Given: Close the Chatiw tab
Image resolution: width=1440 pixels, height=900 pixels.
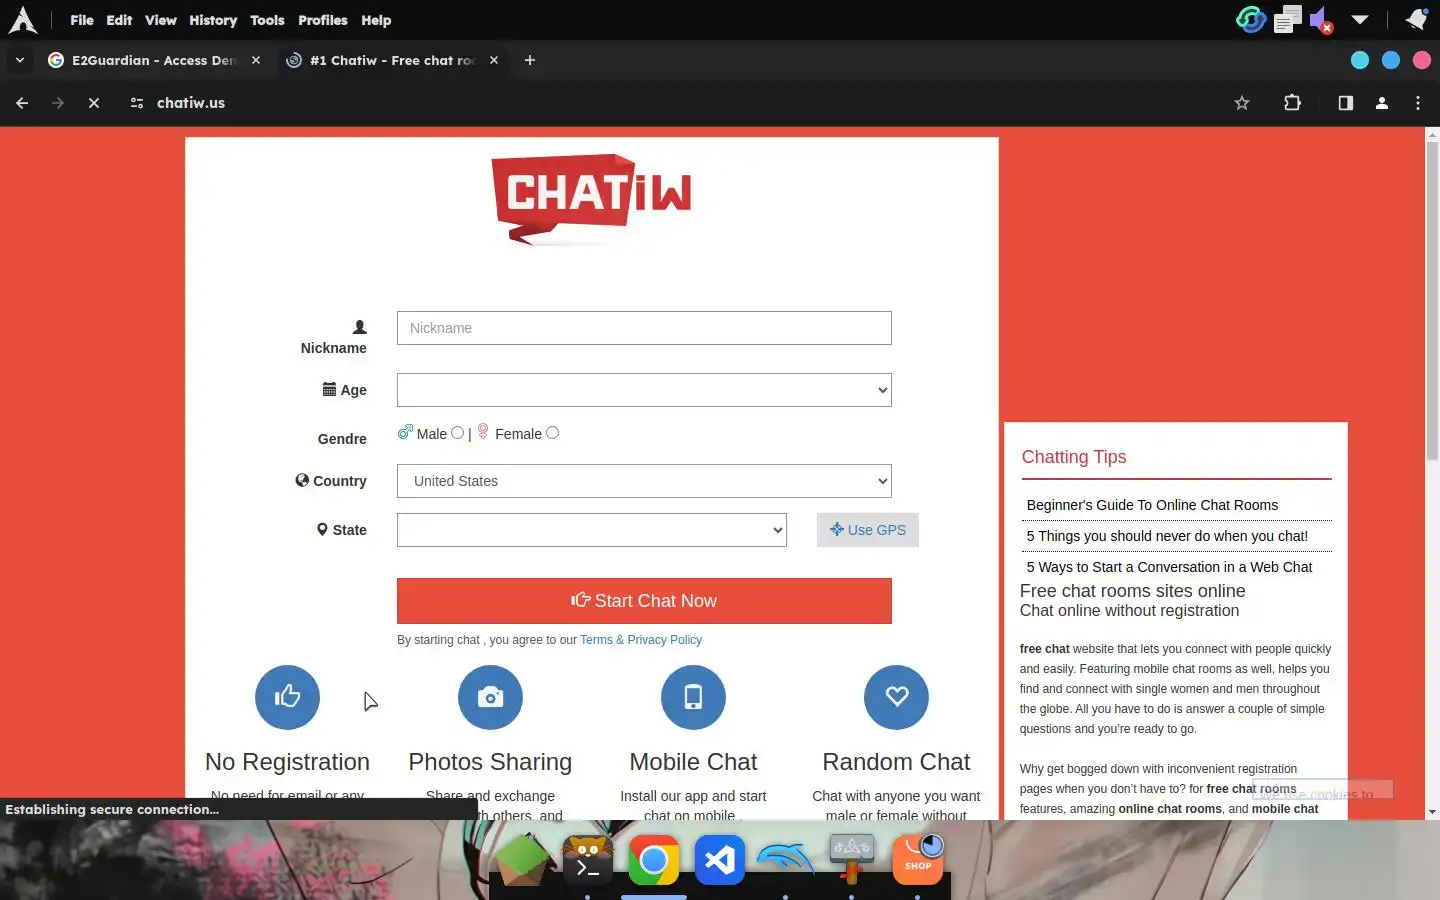Looking at the screenshot, I should tap(494, 60).
